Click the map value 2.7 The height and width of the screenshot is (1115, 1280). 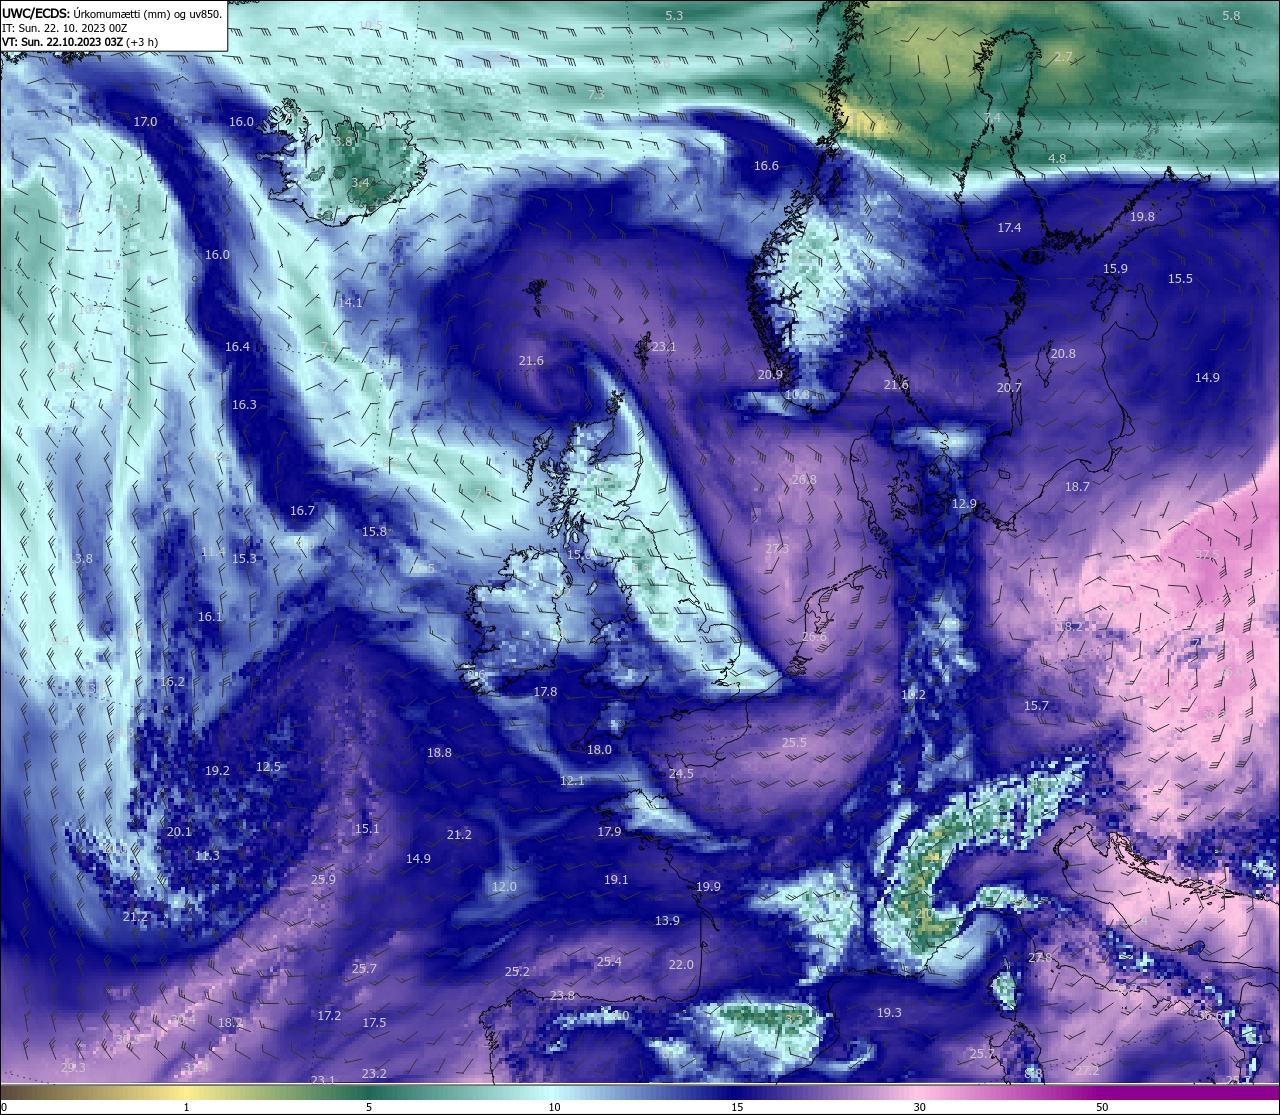pyautogui.click(x=1063, y=58)
